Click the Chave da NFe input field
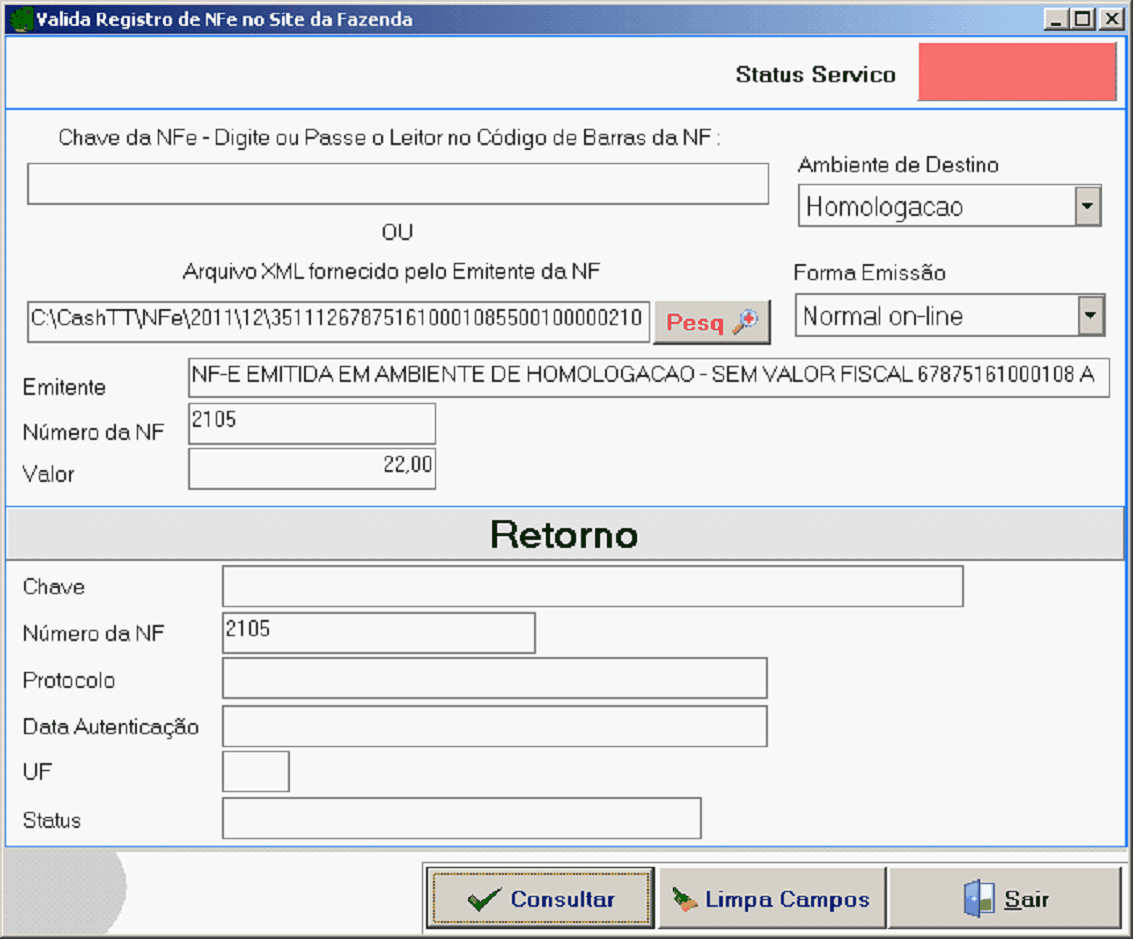1134x940 pixels. click(397, 184)
